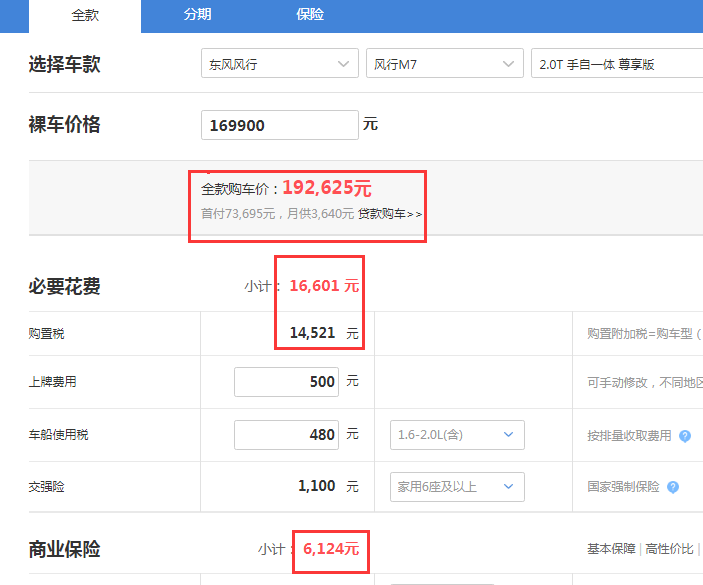Click the help icon beside 国家强制保险

[673, 487]
